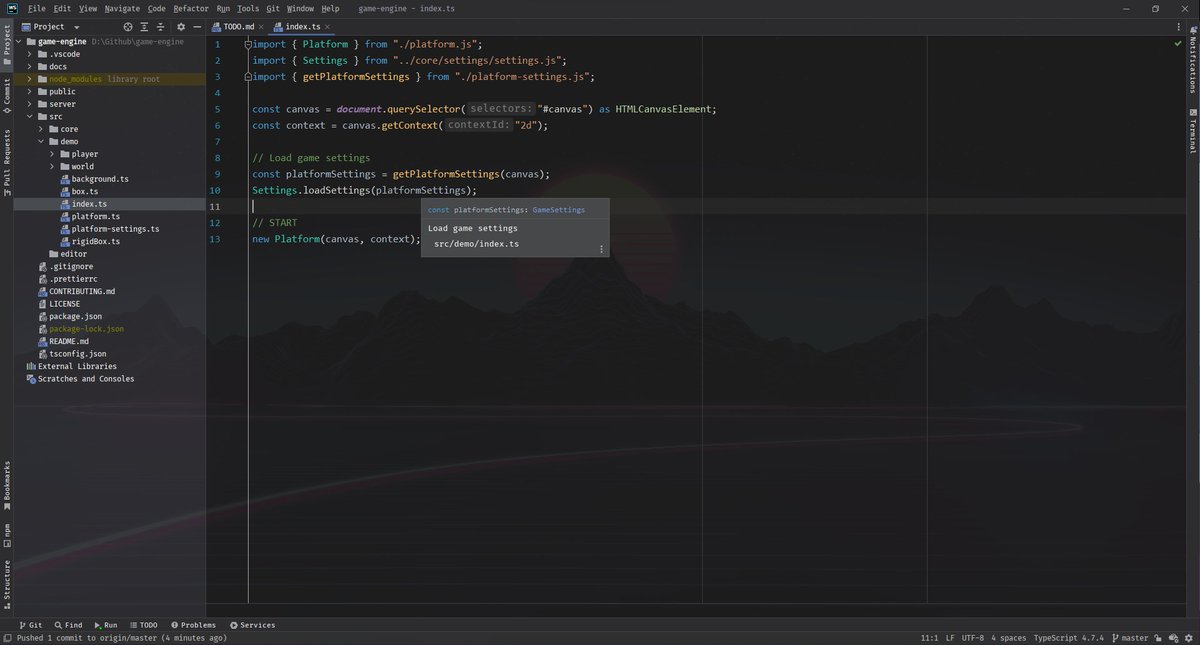The height and width of the screenshot is (645, 1200).
Task: Select Scratches and Consoles node
Action: (x=86, y=379)
